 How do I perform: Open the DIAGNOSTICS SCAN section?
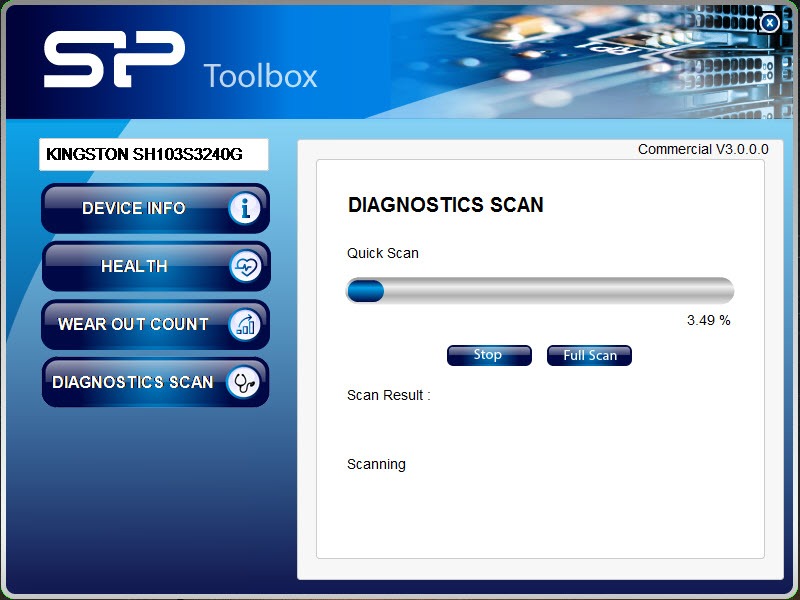click(x=155, y=382)
